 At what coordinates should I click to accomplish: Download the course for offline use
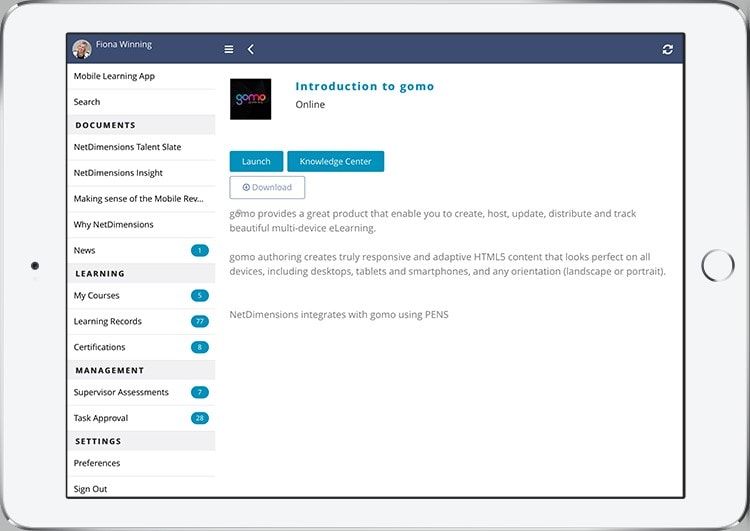(267, 188)
